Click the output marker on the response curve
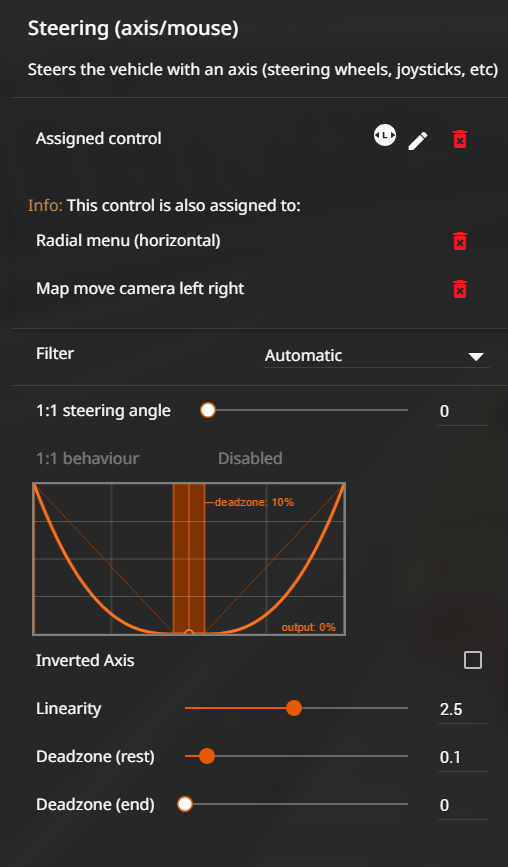This screenshot has width=508, height=867. point(189,633)
